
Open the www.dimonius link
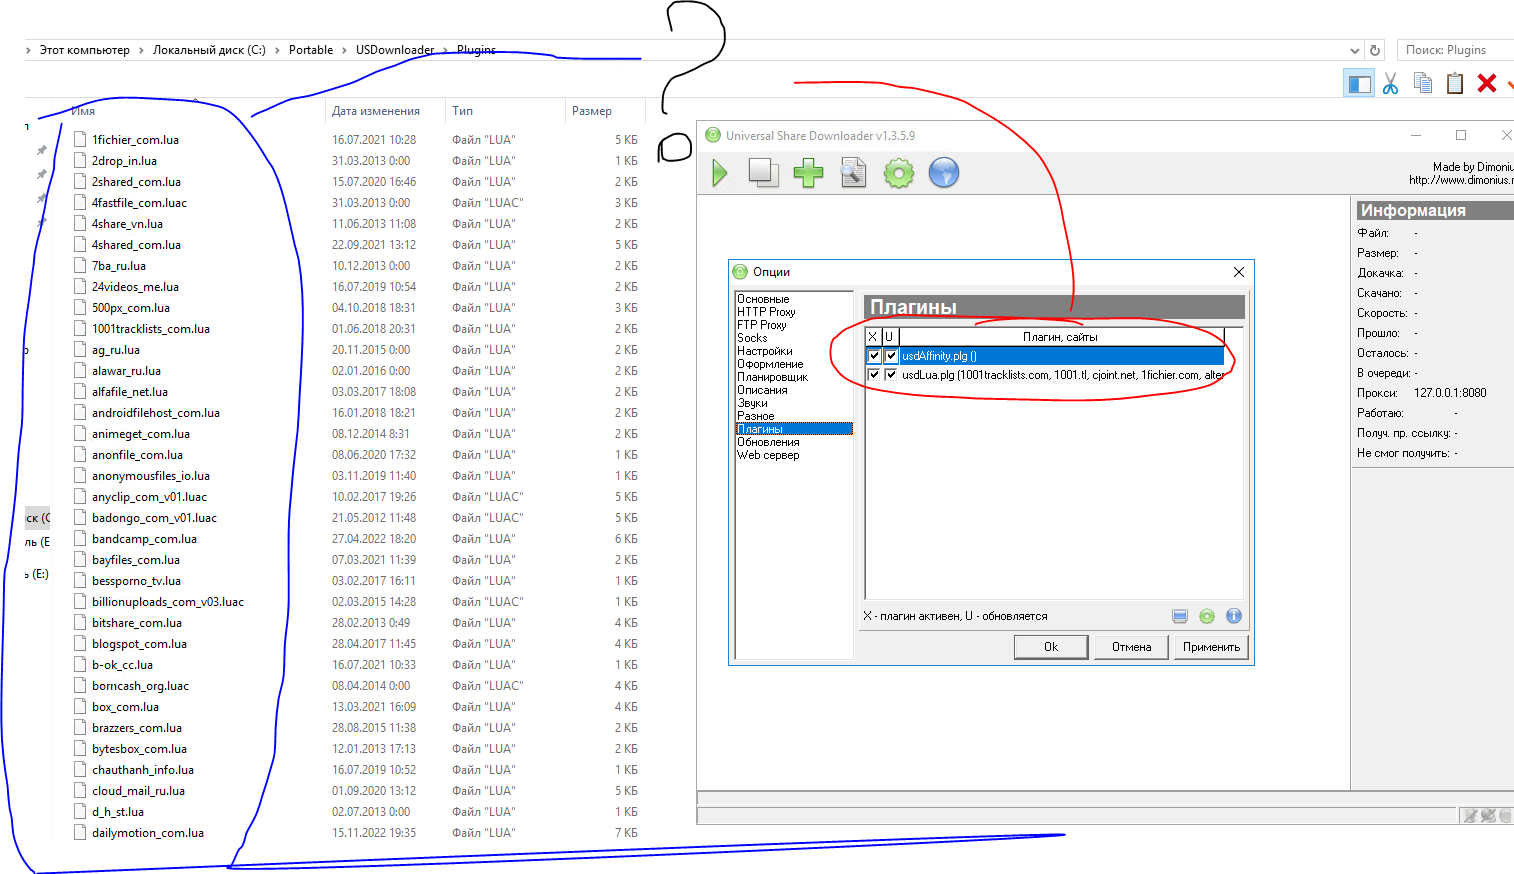tap(1460, 180)
